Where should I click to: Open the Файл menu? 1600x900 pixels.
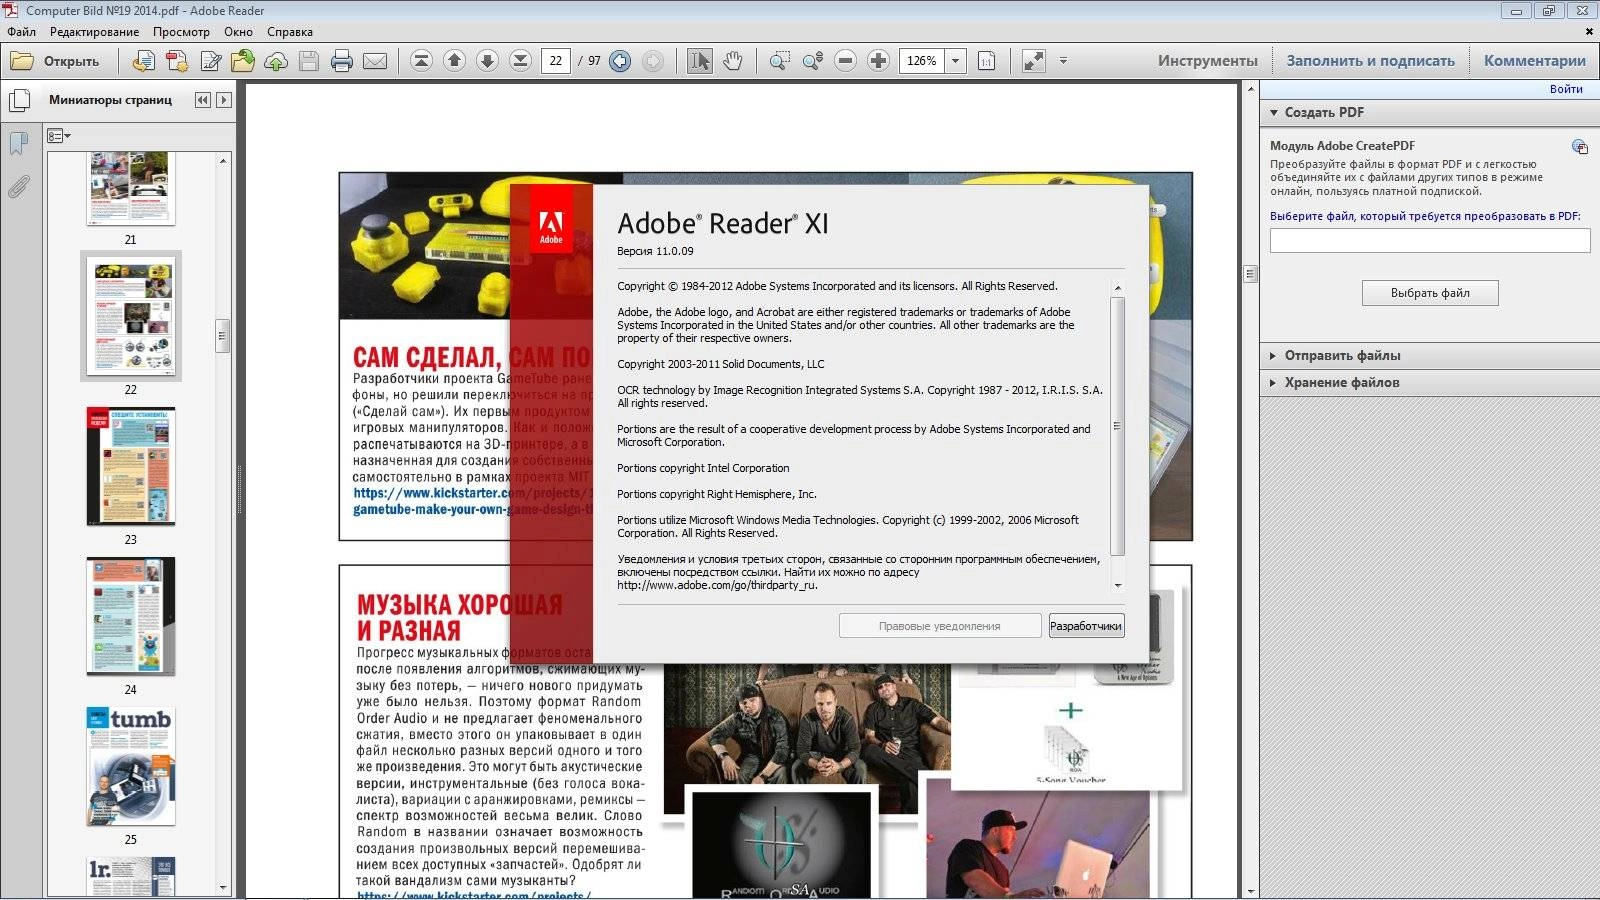(21, 32)
